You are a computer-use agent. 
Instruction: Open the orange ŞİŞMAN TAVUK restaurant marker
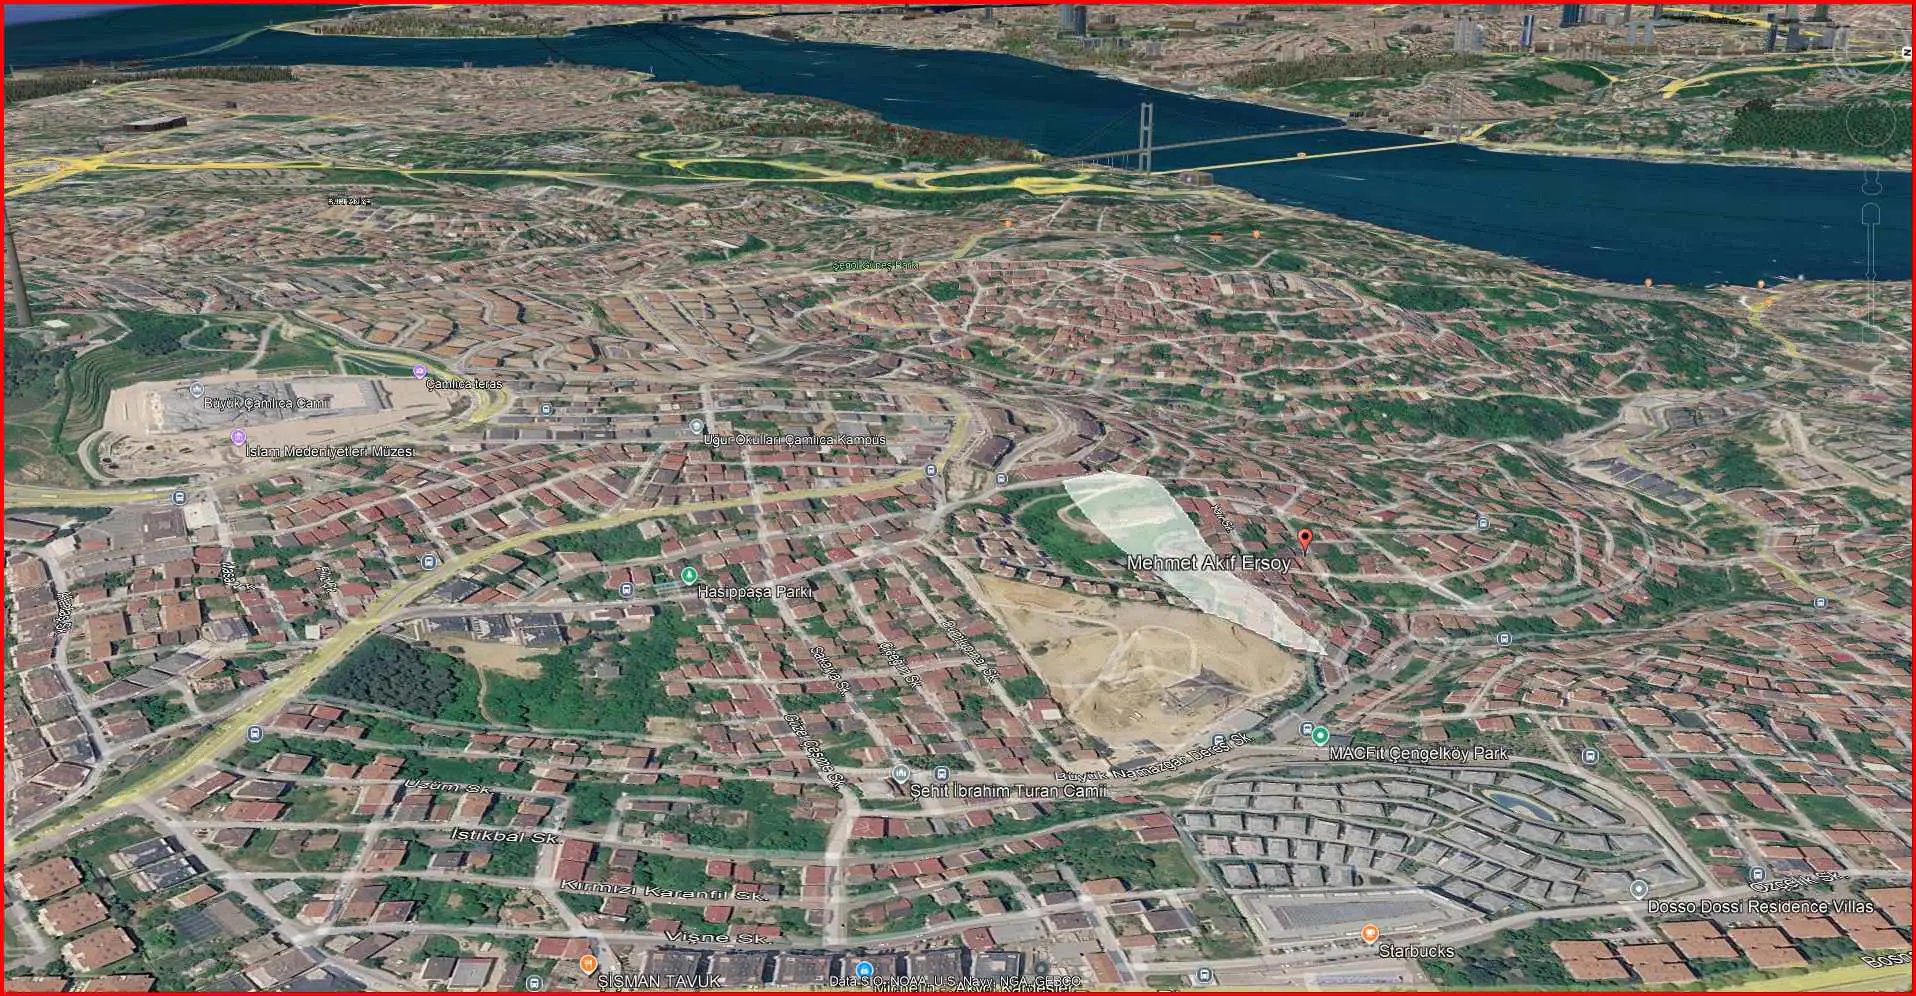click(x=588, y=964)
